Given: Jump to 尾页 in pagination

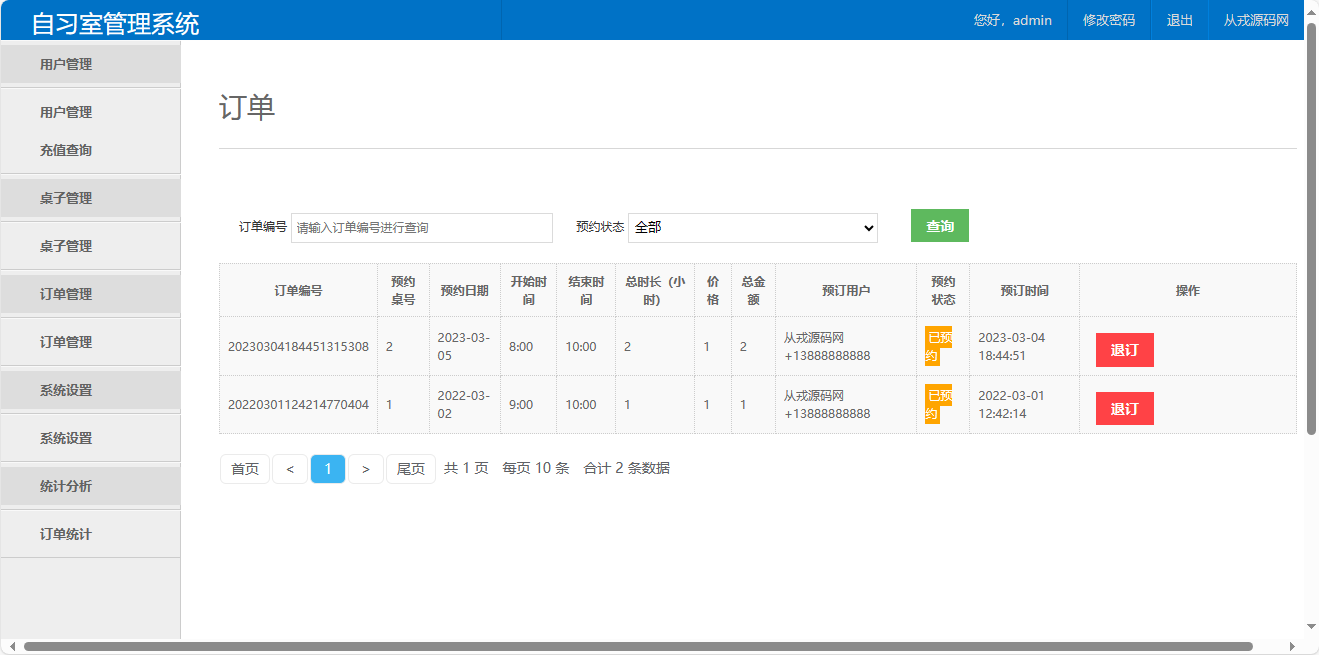Looking at the screenshot, I should coord(411,469).
